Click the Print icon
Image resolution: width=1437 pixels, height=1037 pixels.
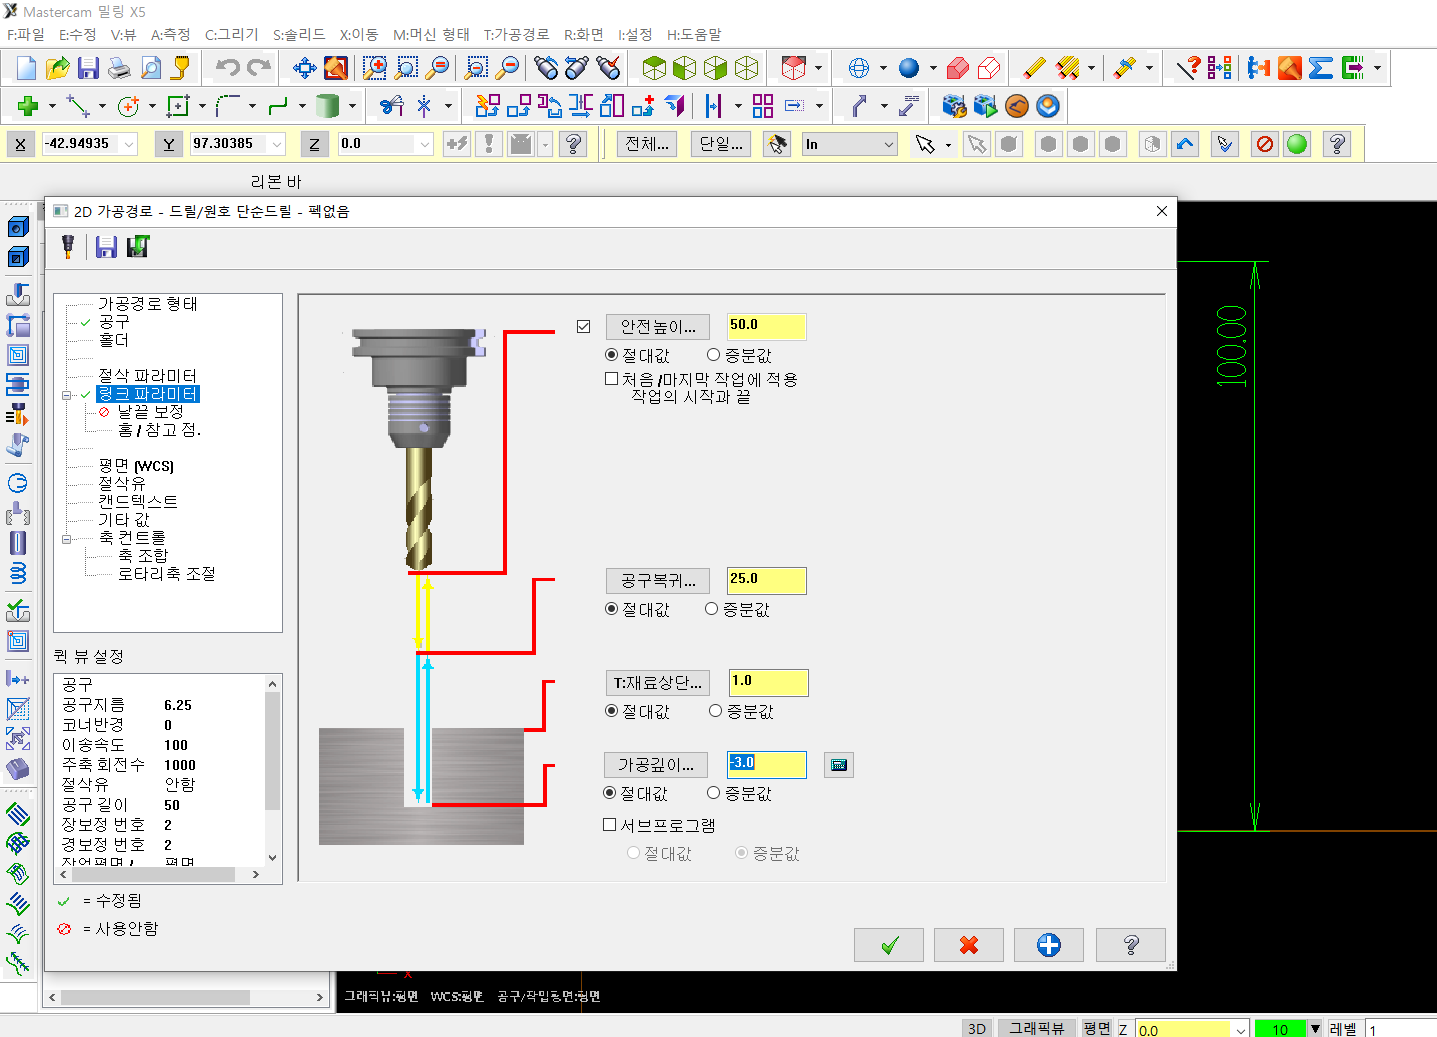[x=119, y=68]
